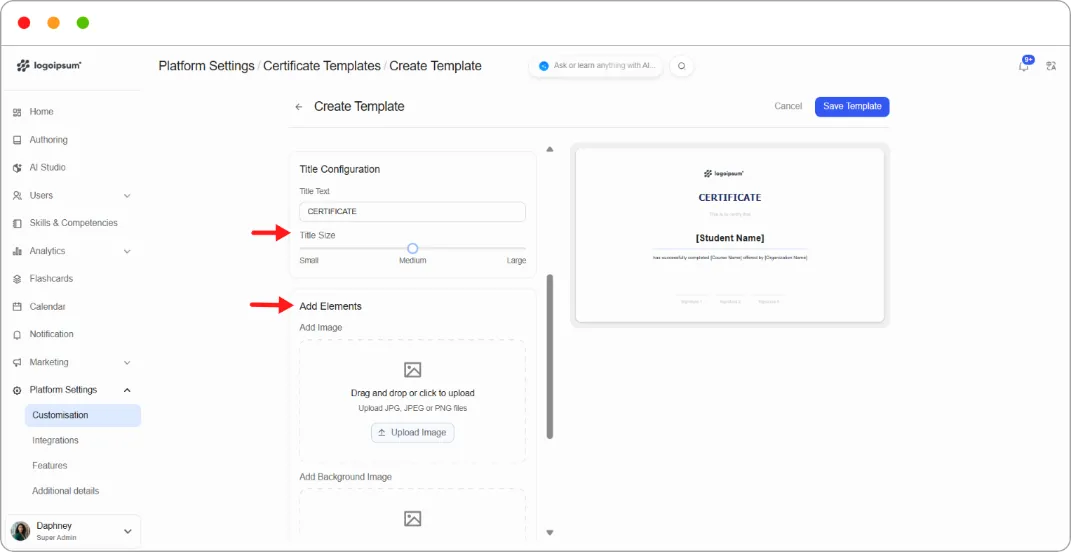Screen dimensions: 1071x552
Task: Click the Marketing megaphone icon
Action: [17, 362]
